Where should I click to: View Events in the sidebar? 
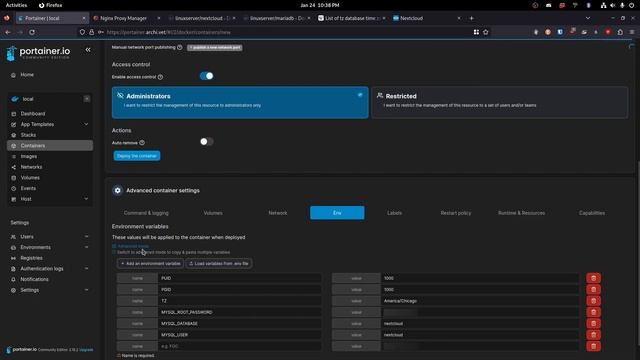tap(28, 188)
